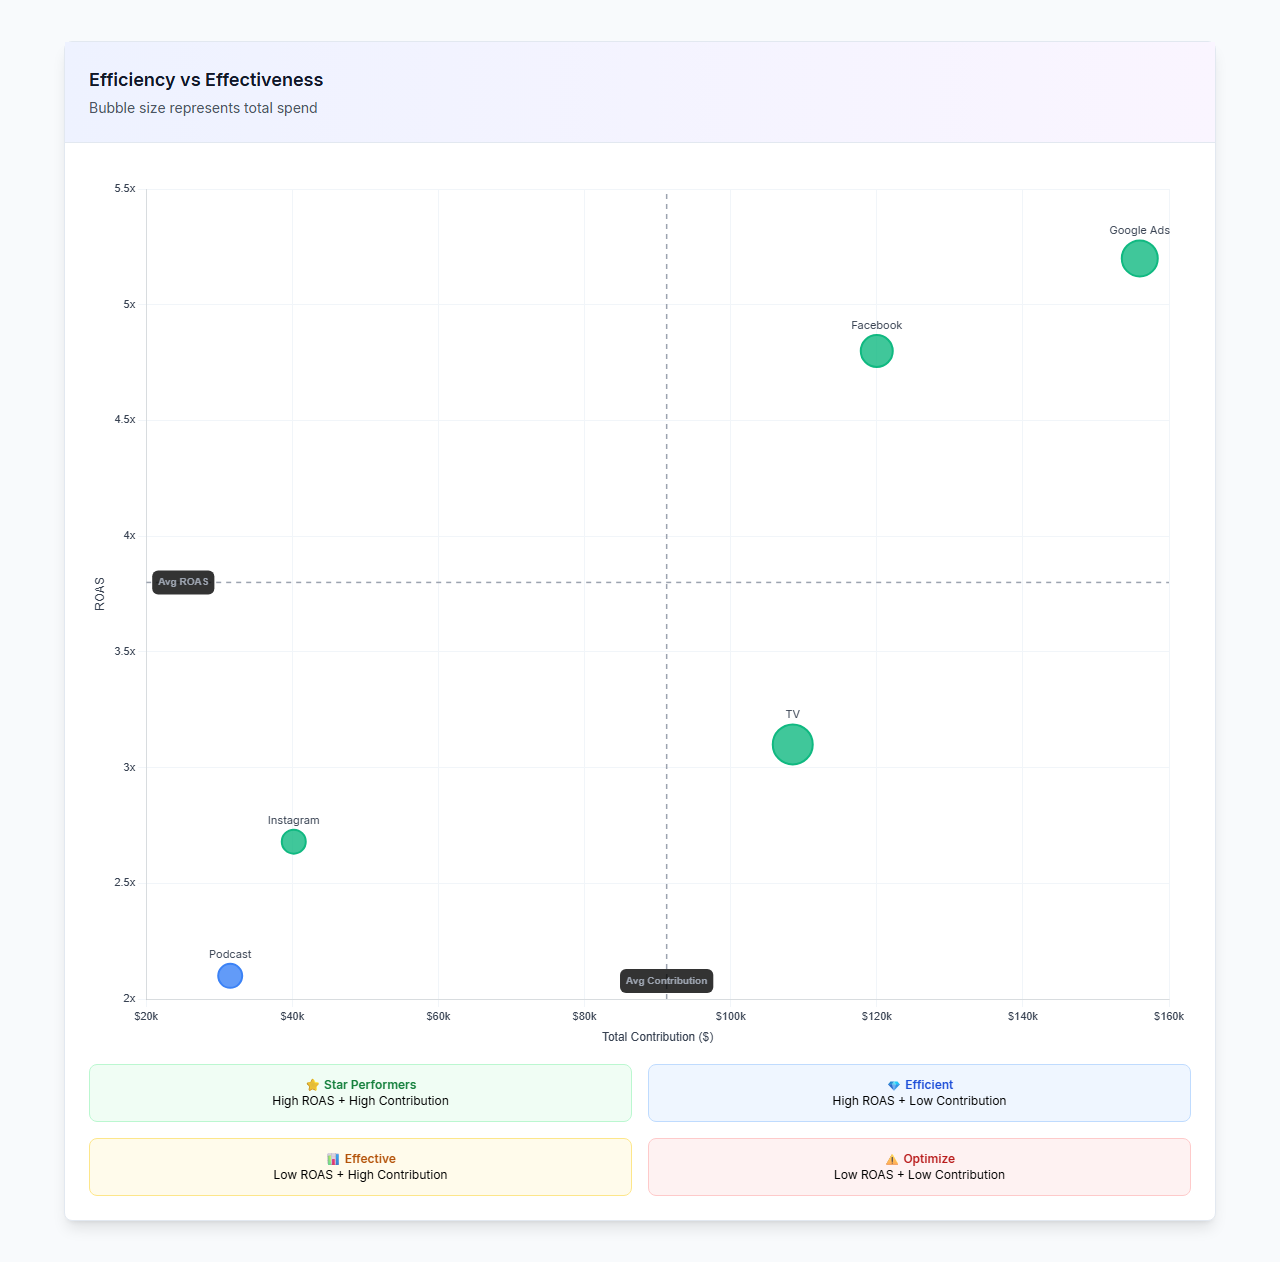Click the star icon in Star Performers
Viewport: 1280px width, 1262px height.
tap(312, 1085)
